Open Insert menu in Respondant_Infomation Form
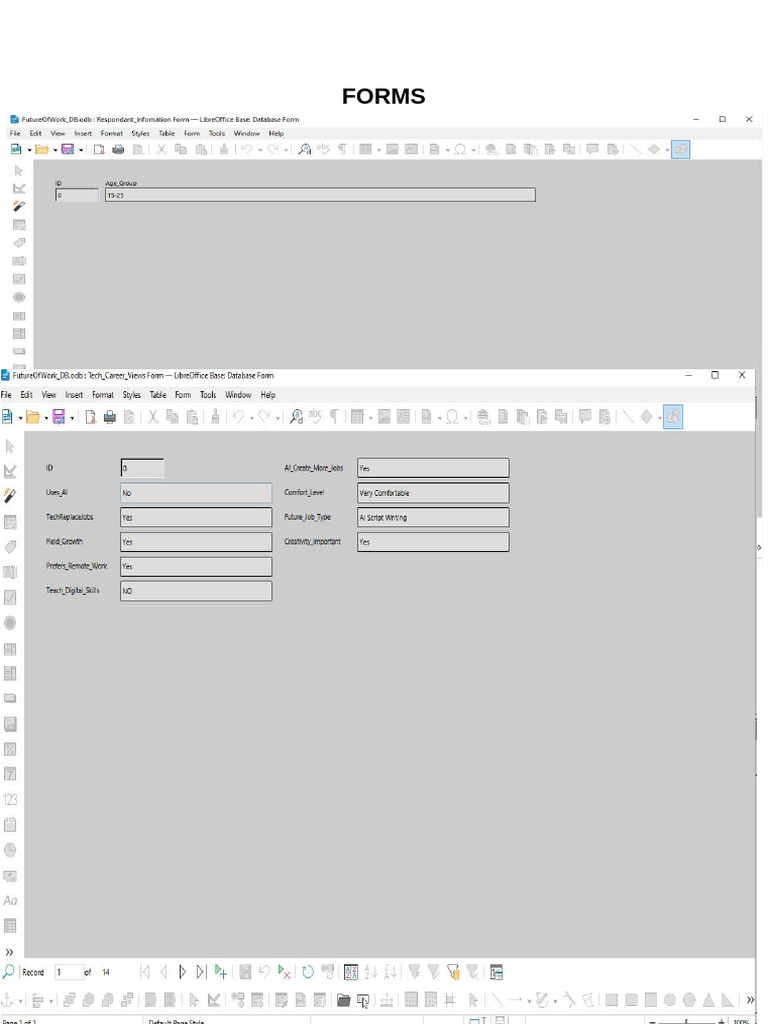Viewport: 768px width, 1024px height. click(83, 133)
